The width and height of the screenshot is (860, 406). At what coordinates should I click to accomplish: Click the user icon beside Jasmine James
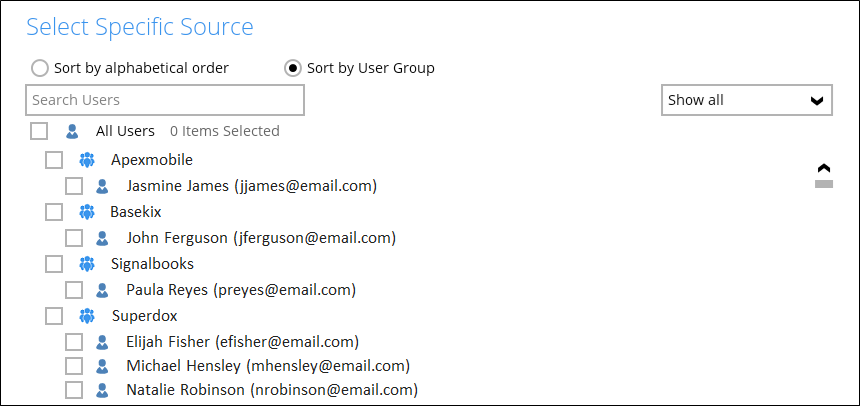tap(101, 186)
